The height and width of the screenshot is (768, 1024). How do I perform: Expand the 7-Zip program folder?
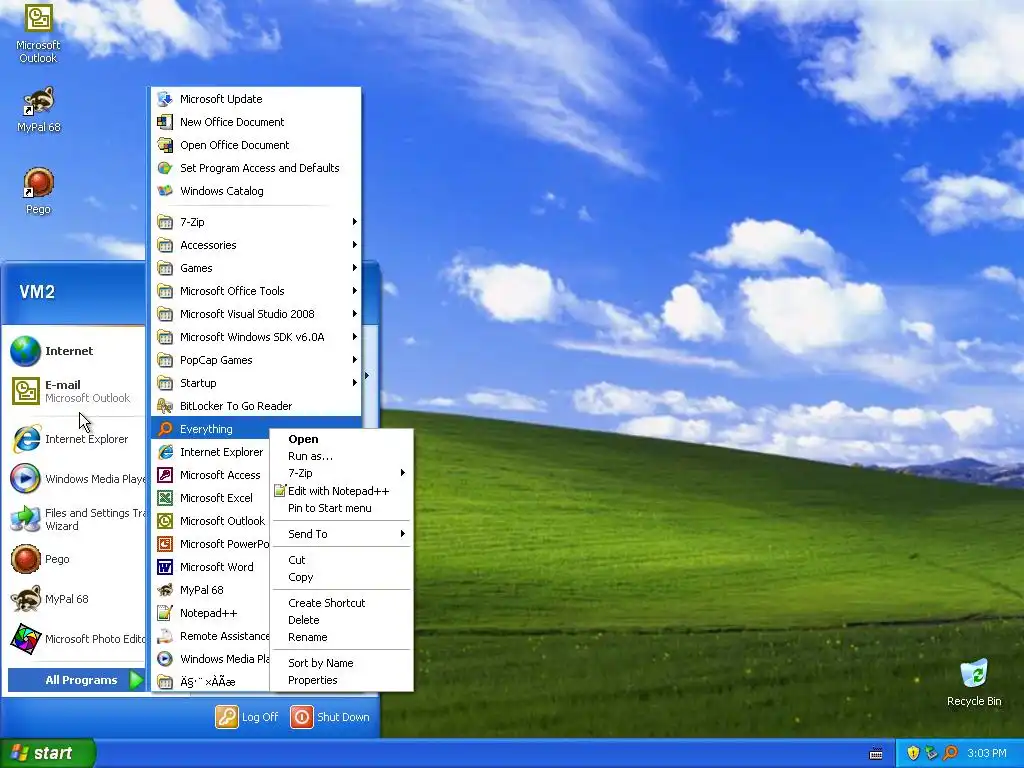(256, 222)
